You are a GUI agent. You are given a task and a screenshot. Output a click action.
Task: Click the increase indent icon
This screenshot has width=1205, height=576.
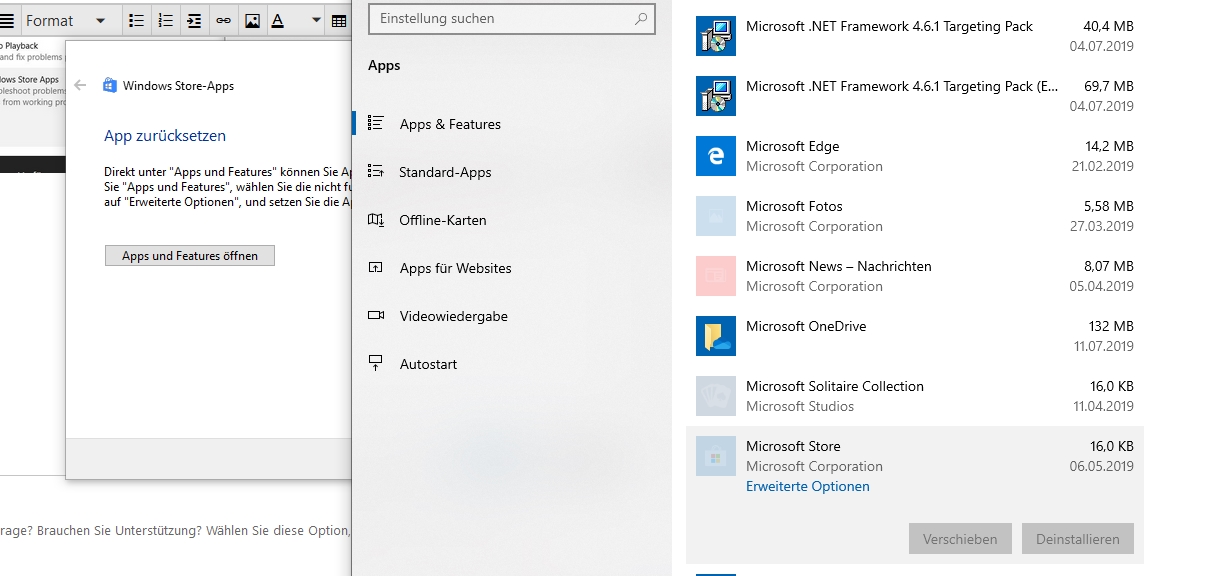tap(194, 20)
